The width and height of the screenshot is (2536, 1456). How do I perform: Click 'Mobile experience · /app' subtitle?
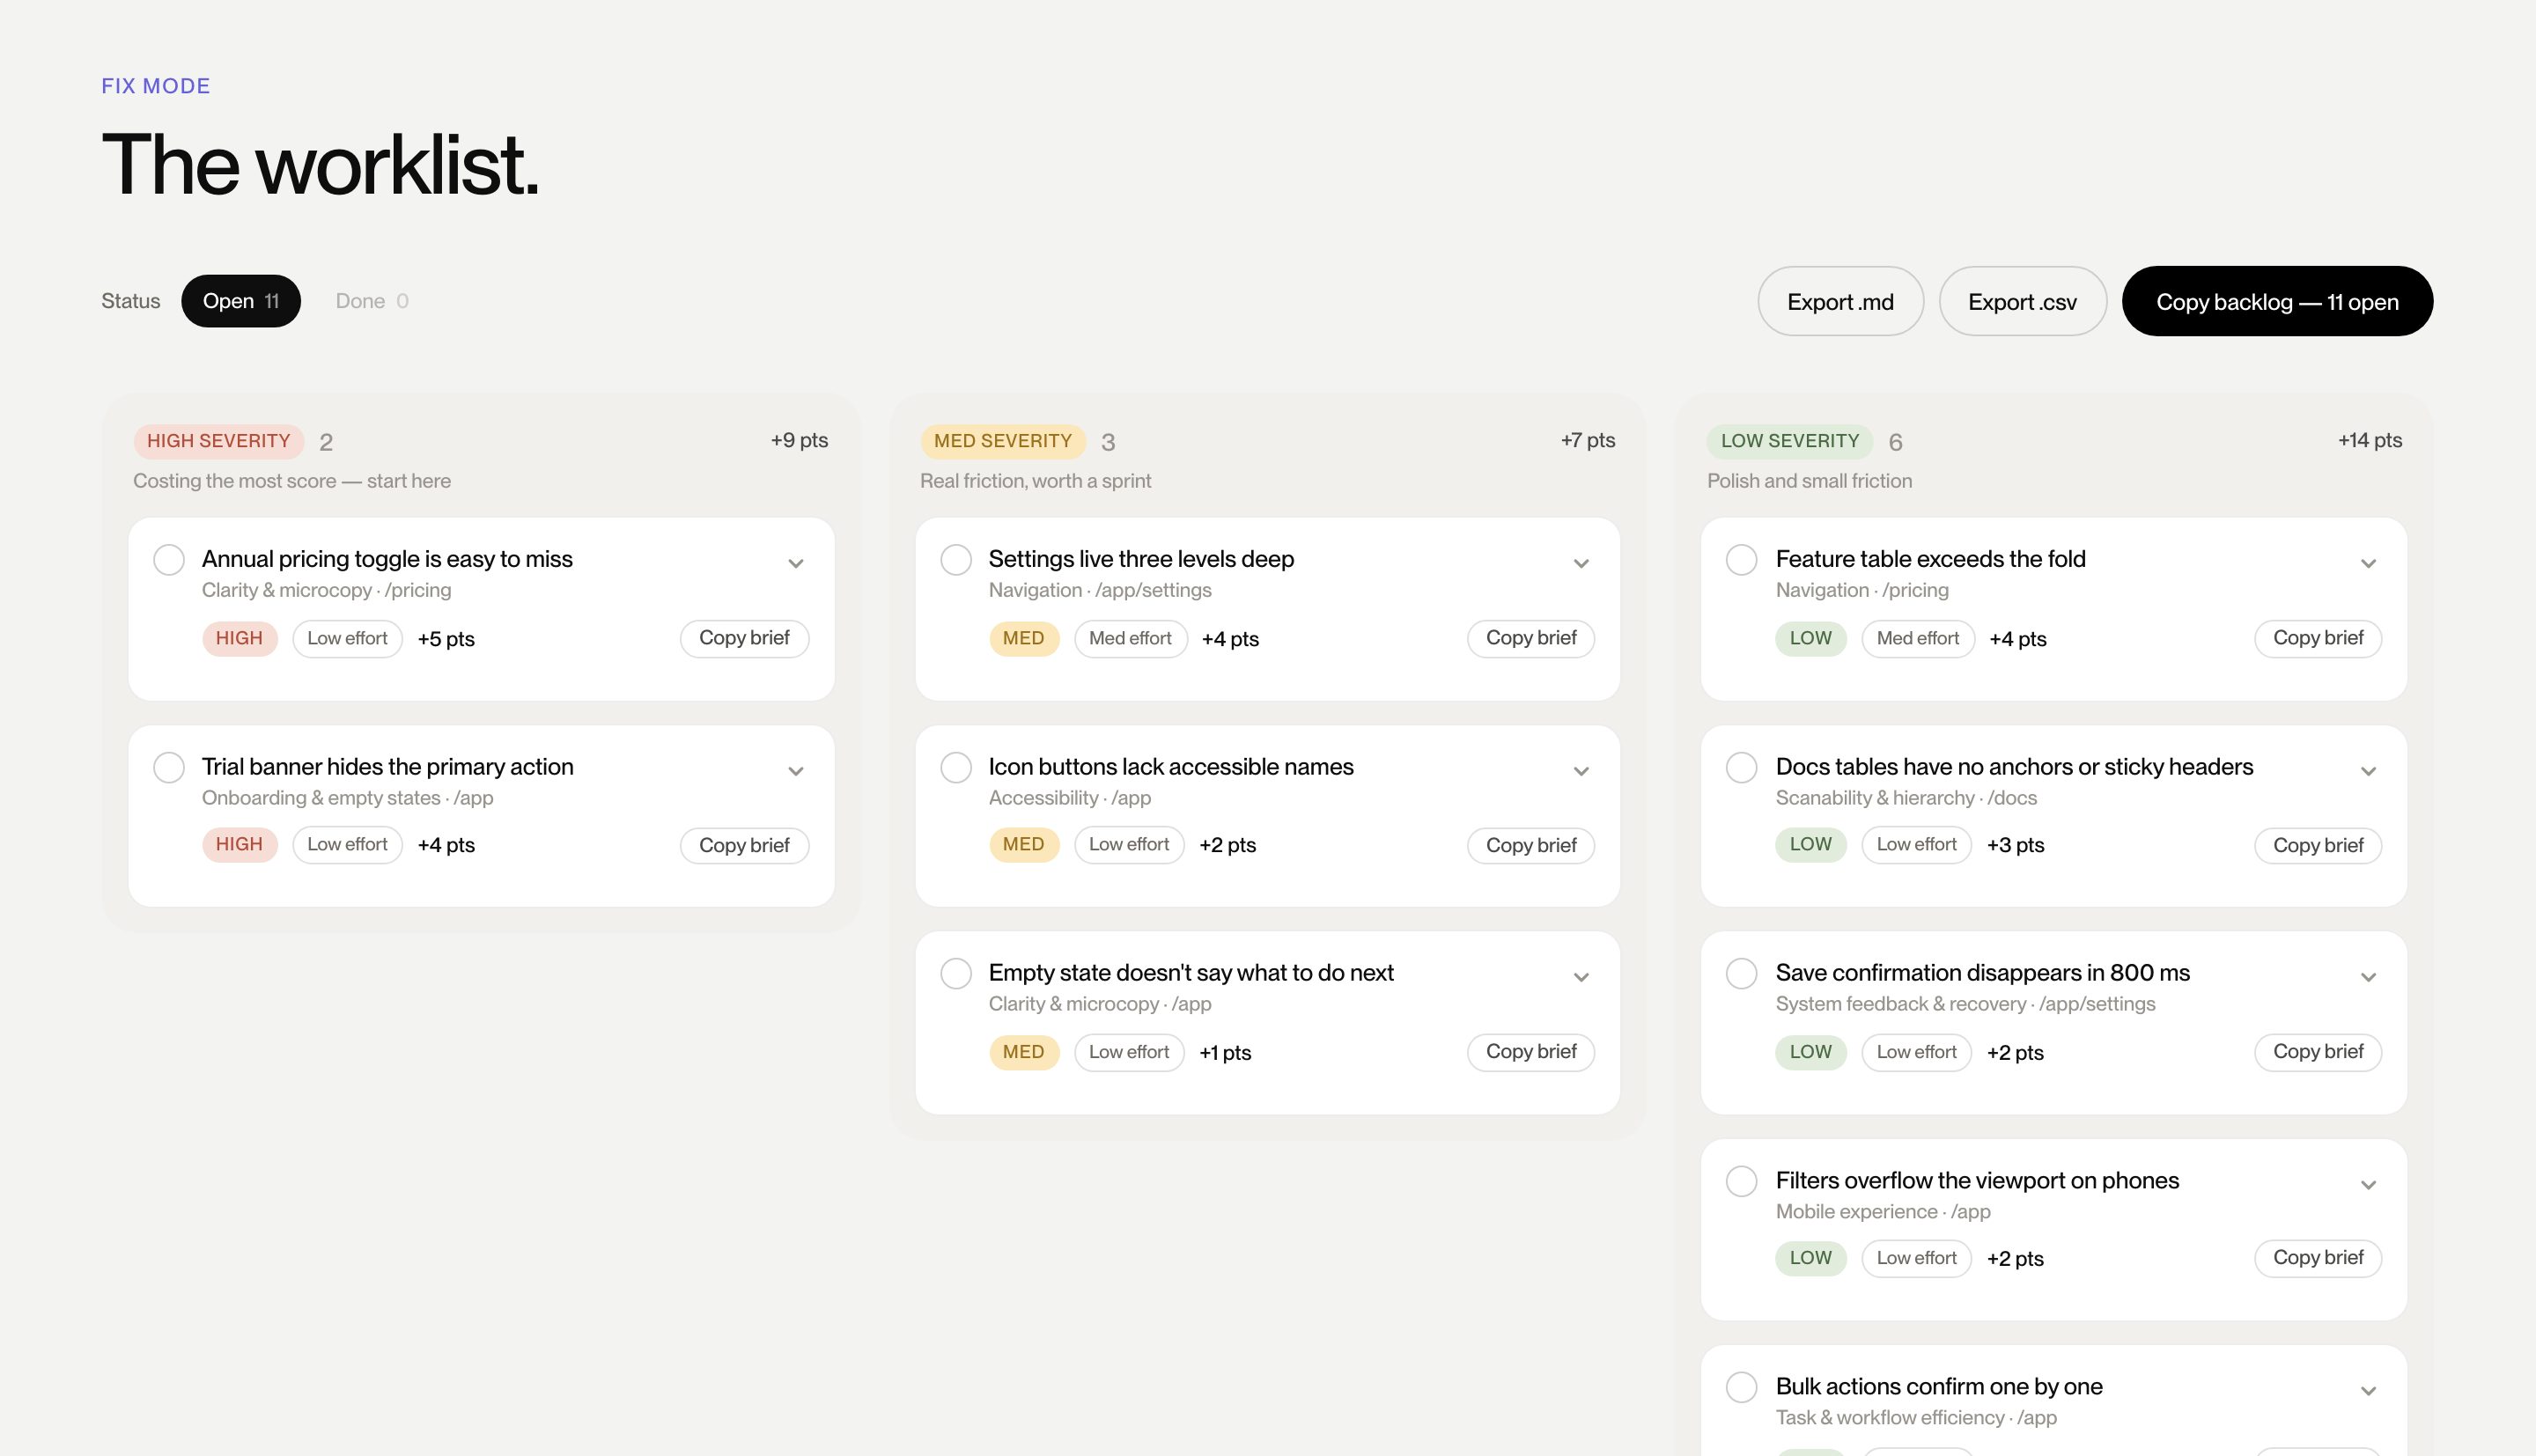1883,1212
